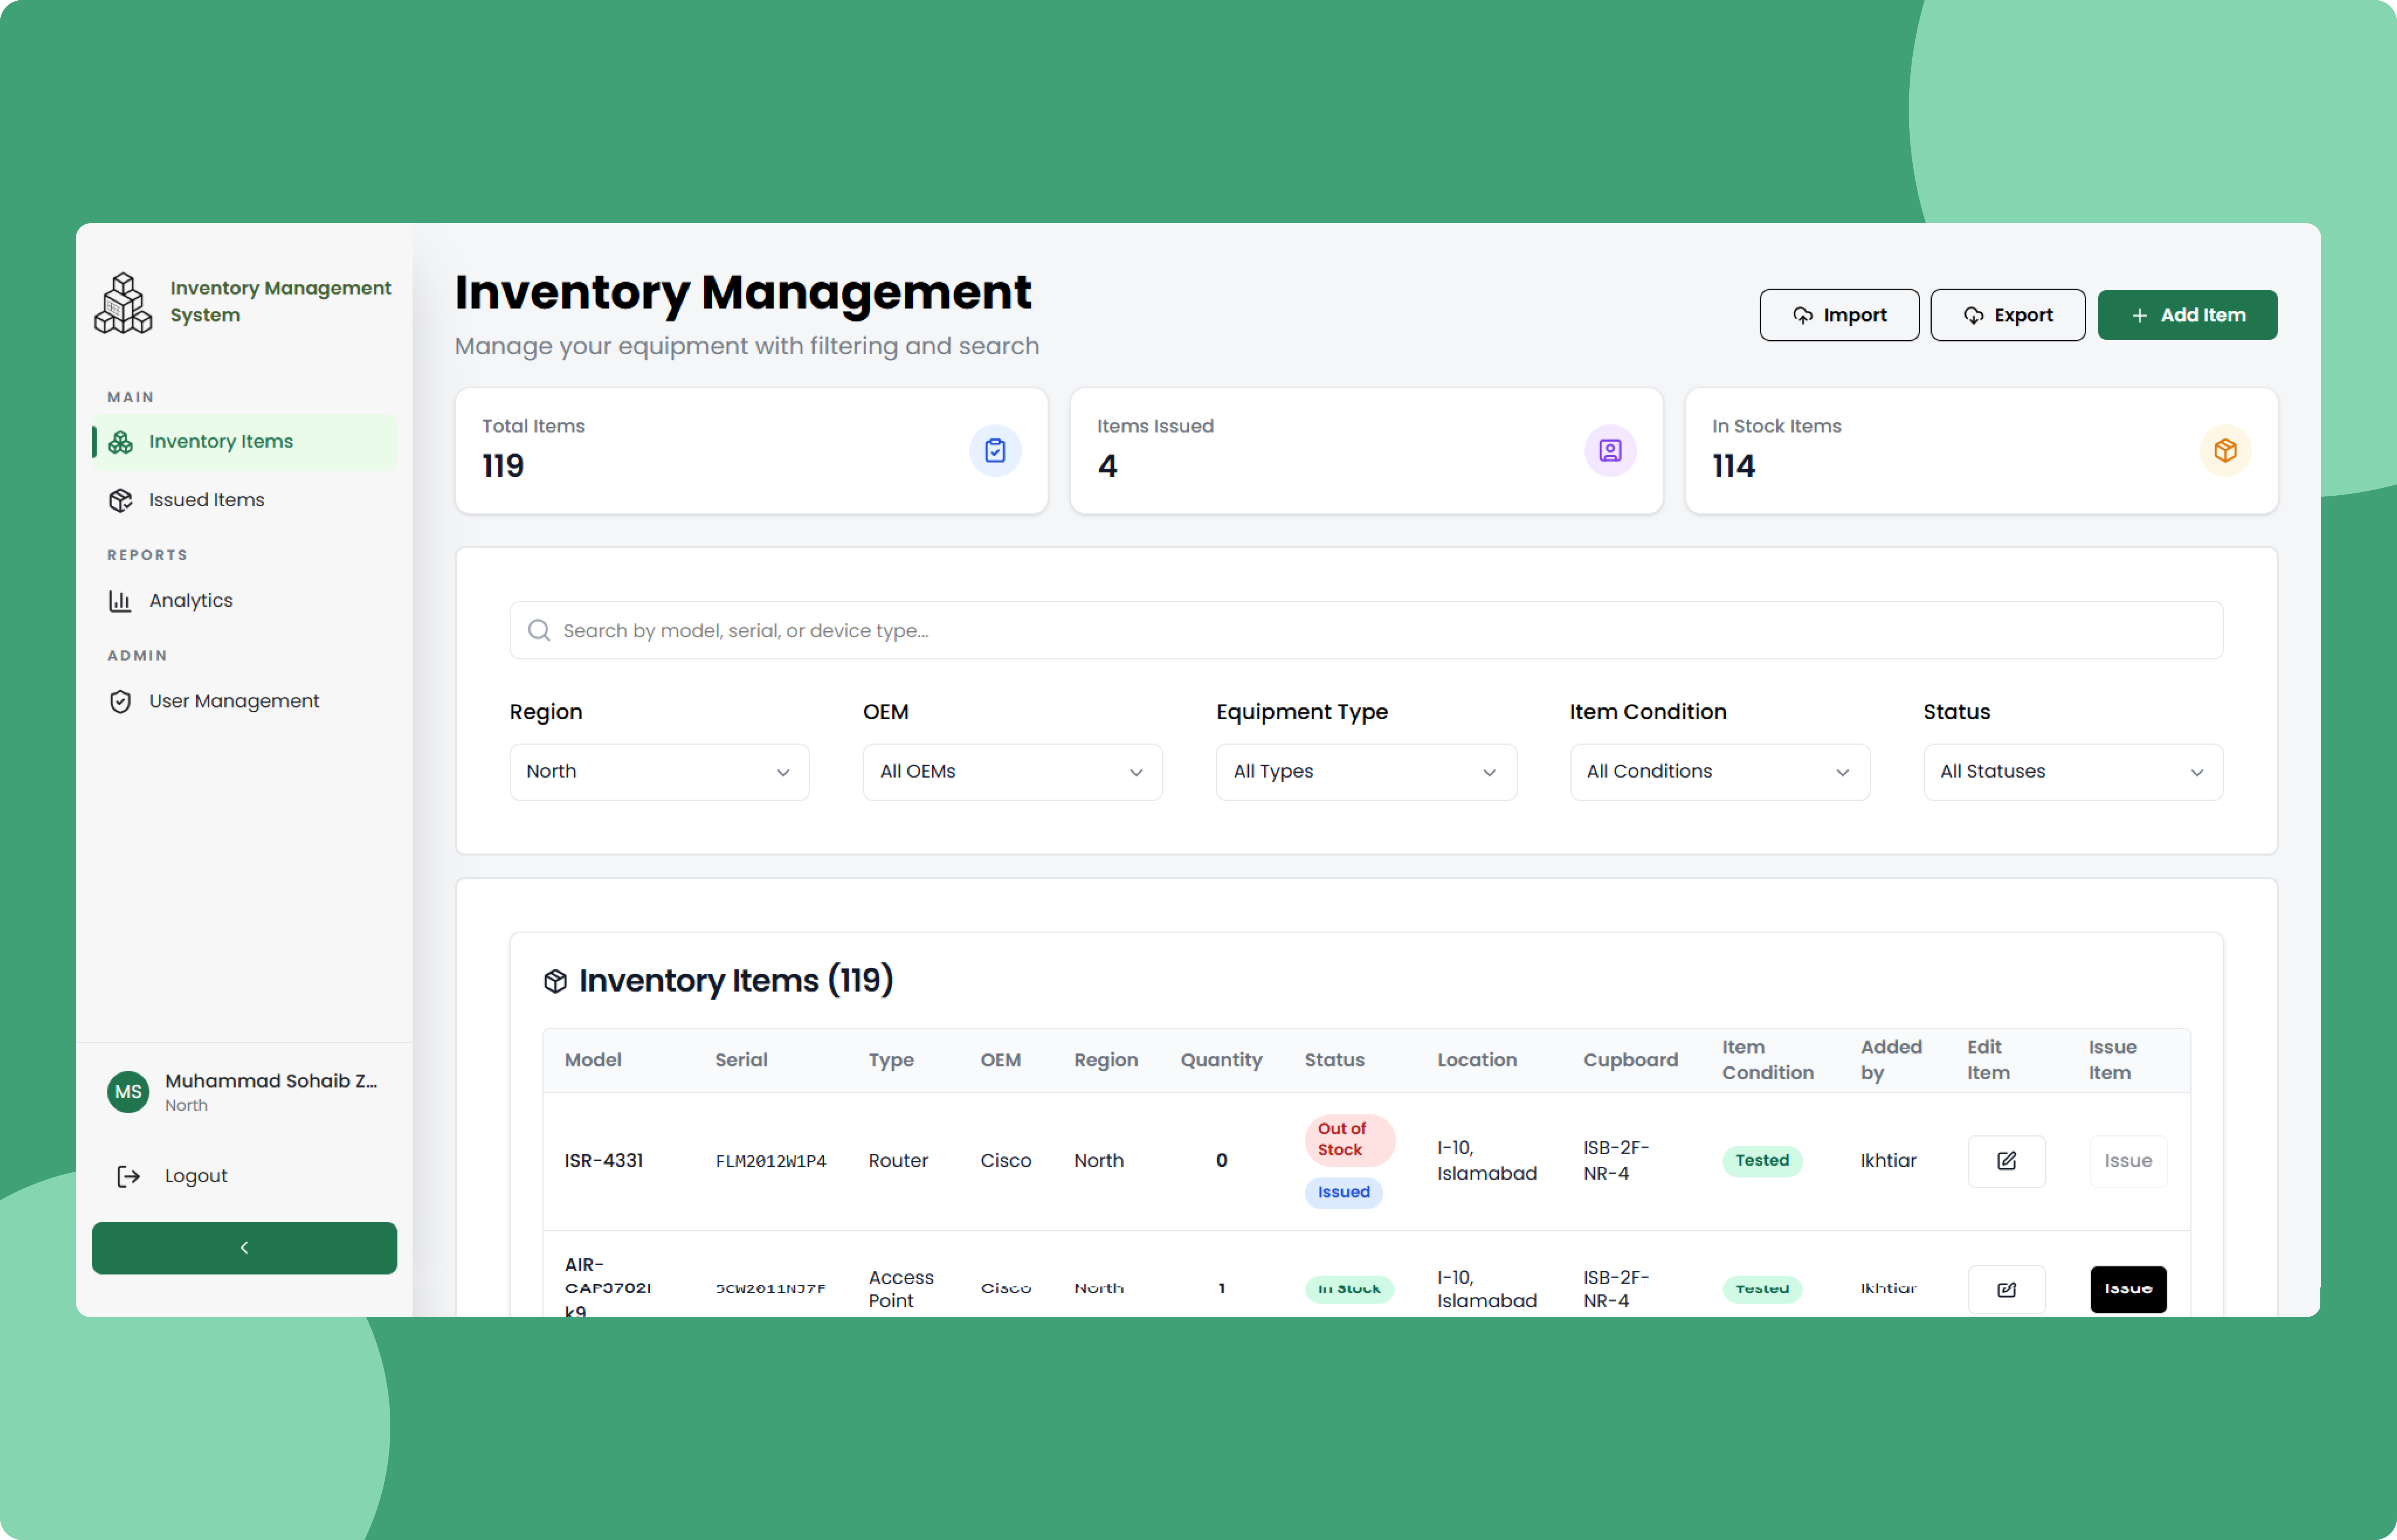Open the All Statuses dropdown

(x=2073, y=772)
